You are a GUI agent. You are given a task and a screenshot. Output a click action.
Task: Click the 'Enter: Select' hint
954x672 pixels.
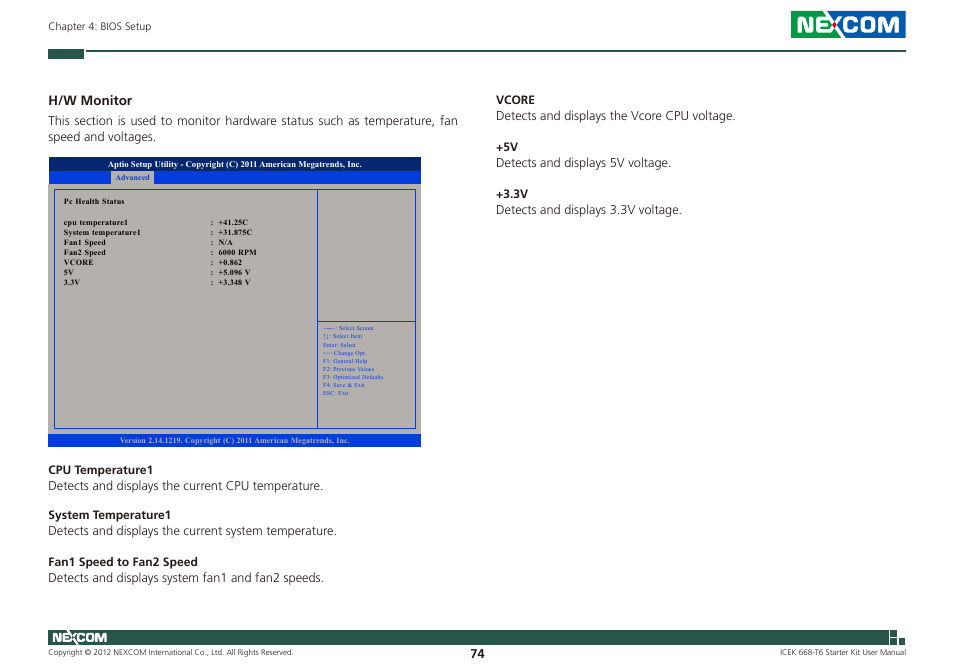coord(339,345)
